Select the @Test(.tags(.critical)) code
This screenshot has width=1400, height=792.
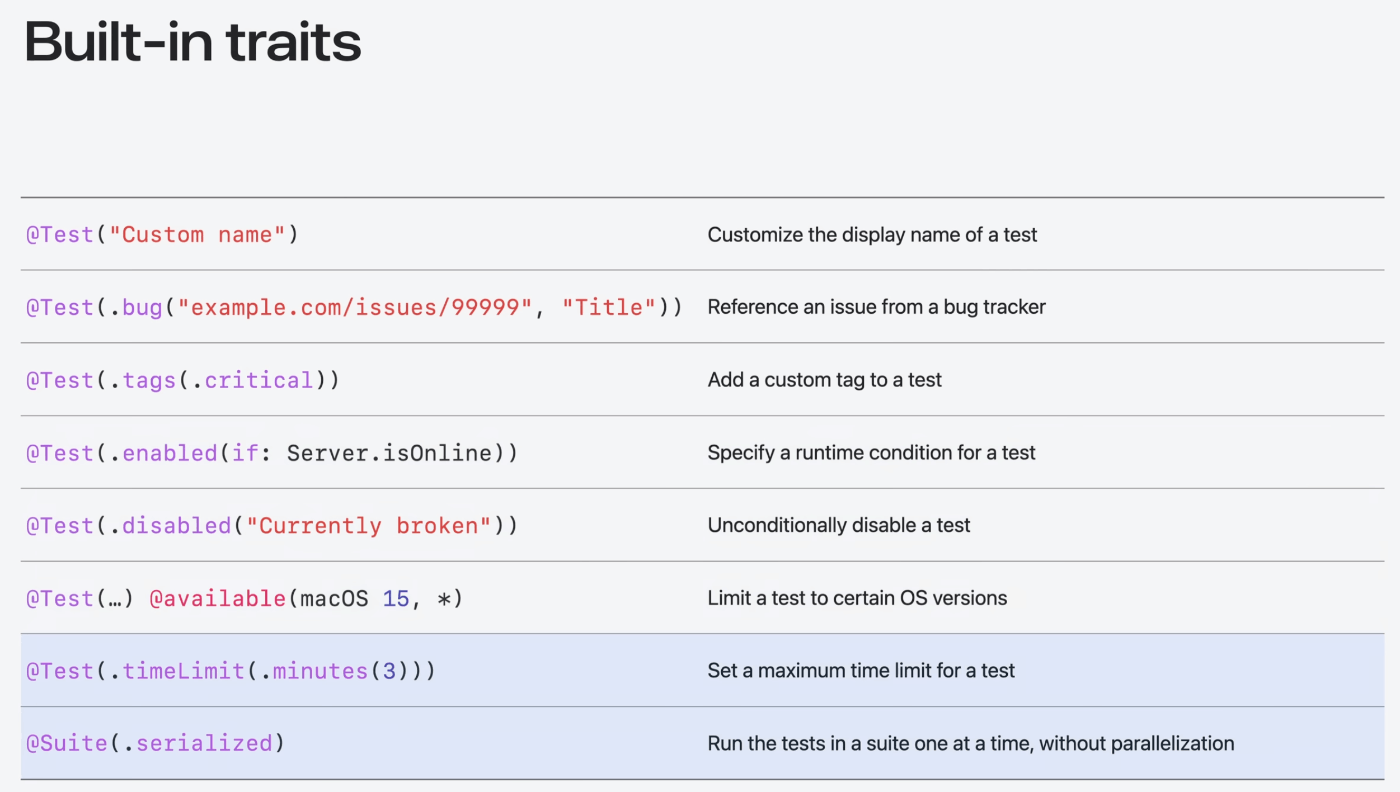coord(183,380)
